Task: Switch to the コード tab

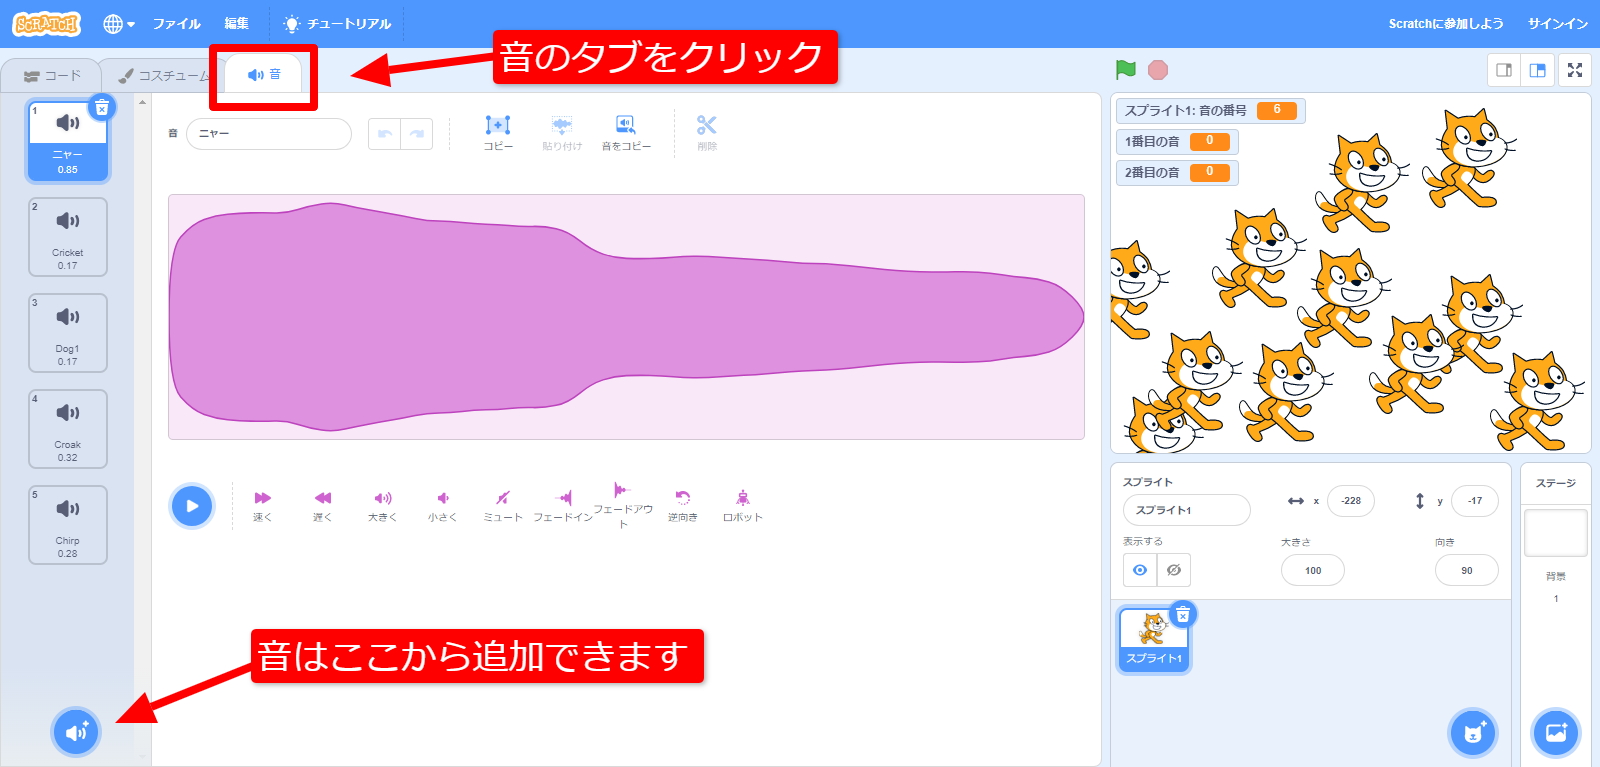Action: [x=51, y=76]
